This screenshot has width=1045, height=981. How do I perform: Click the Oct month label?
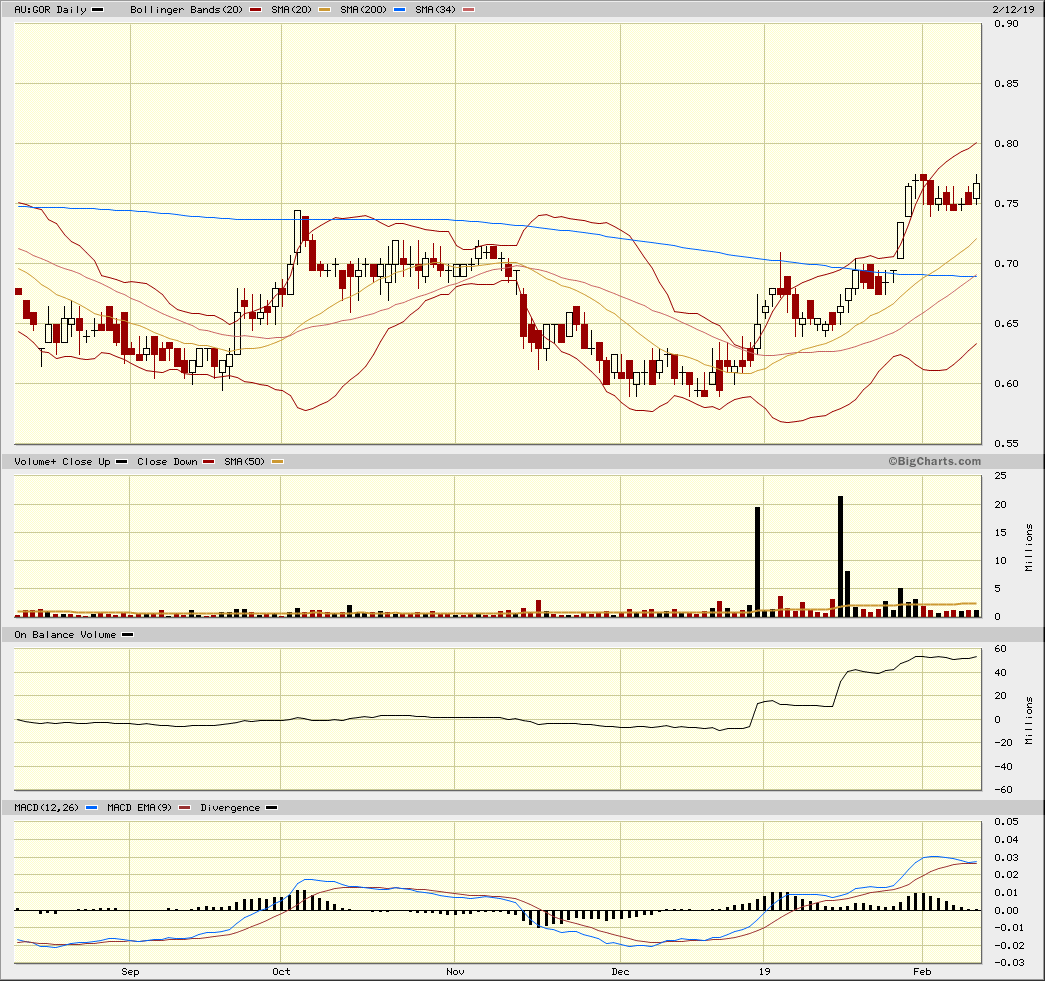(281, 972)
